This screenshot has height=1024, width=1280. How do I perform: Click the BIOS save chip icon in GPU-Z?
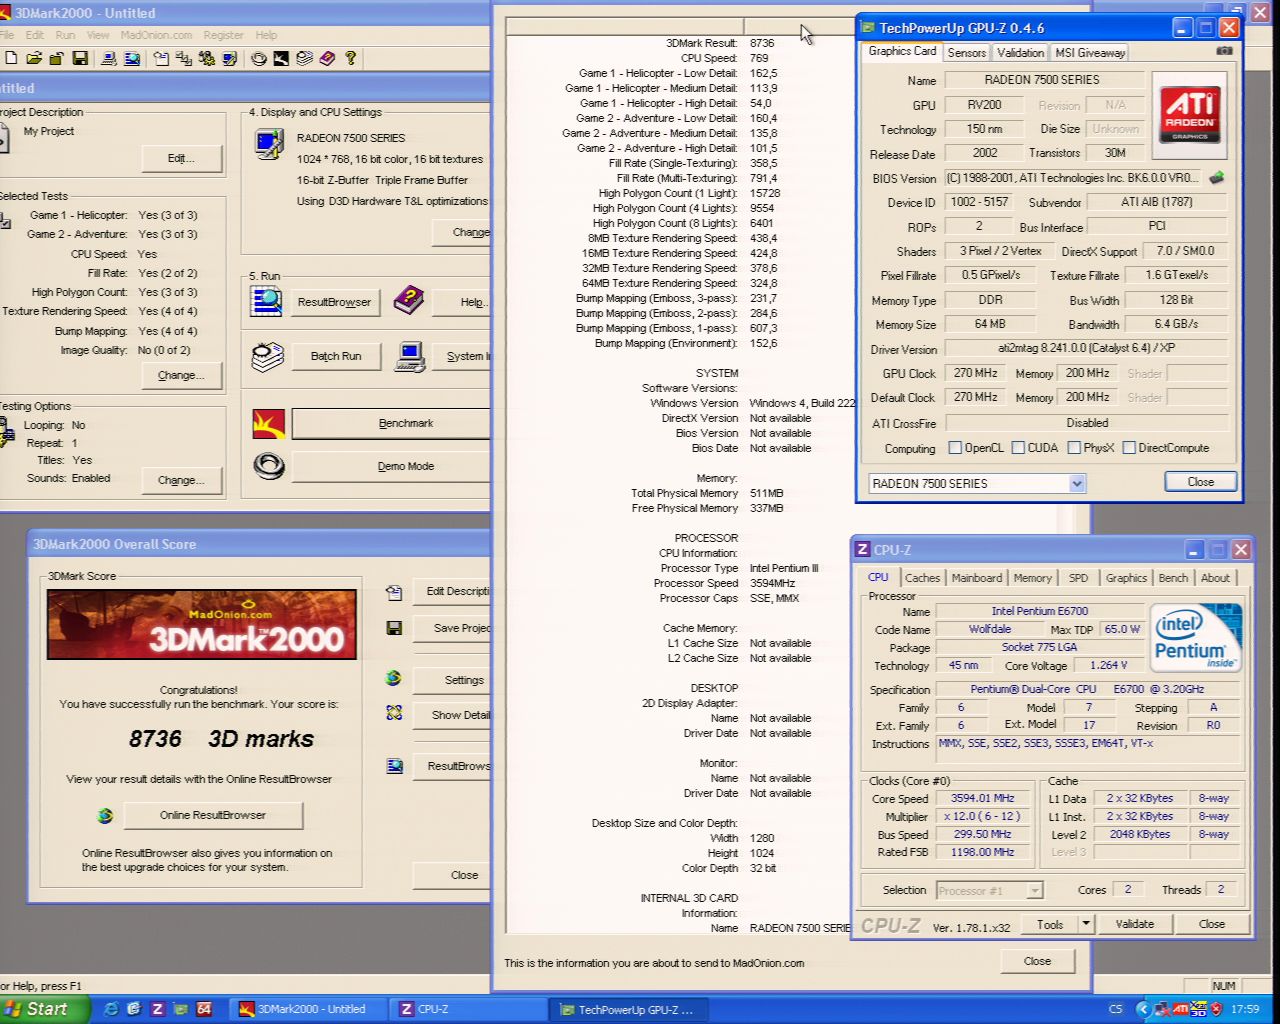pyautogui.click(x=1216, y=178)
